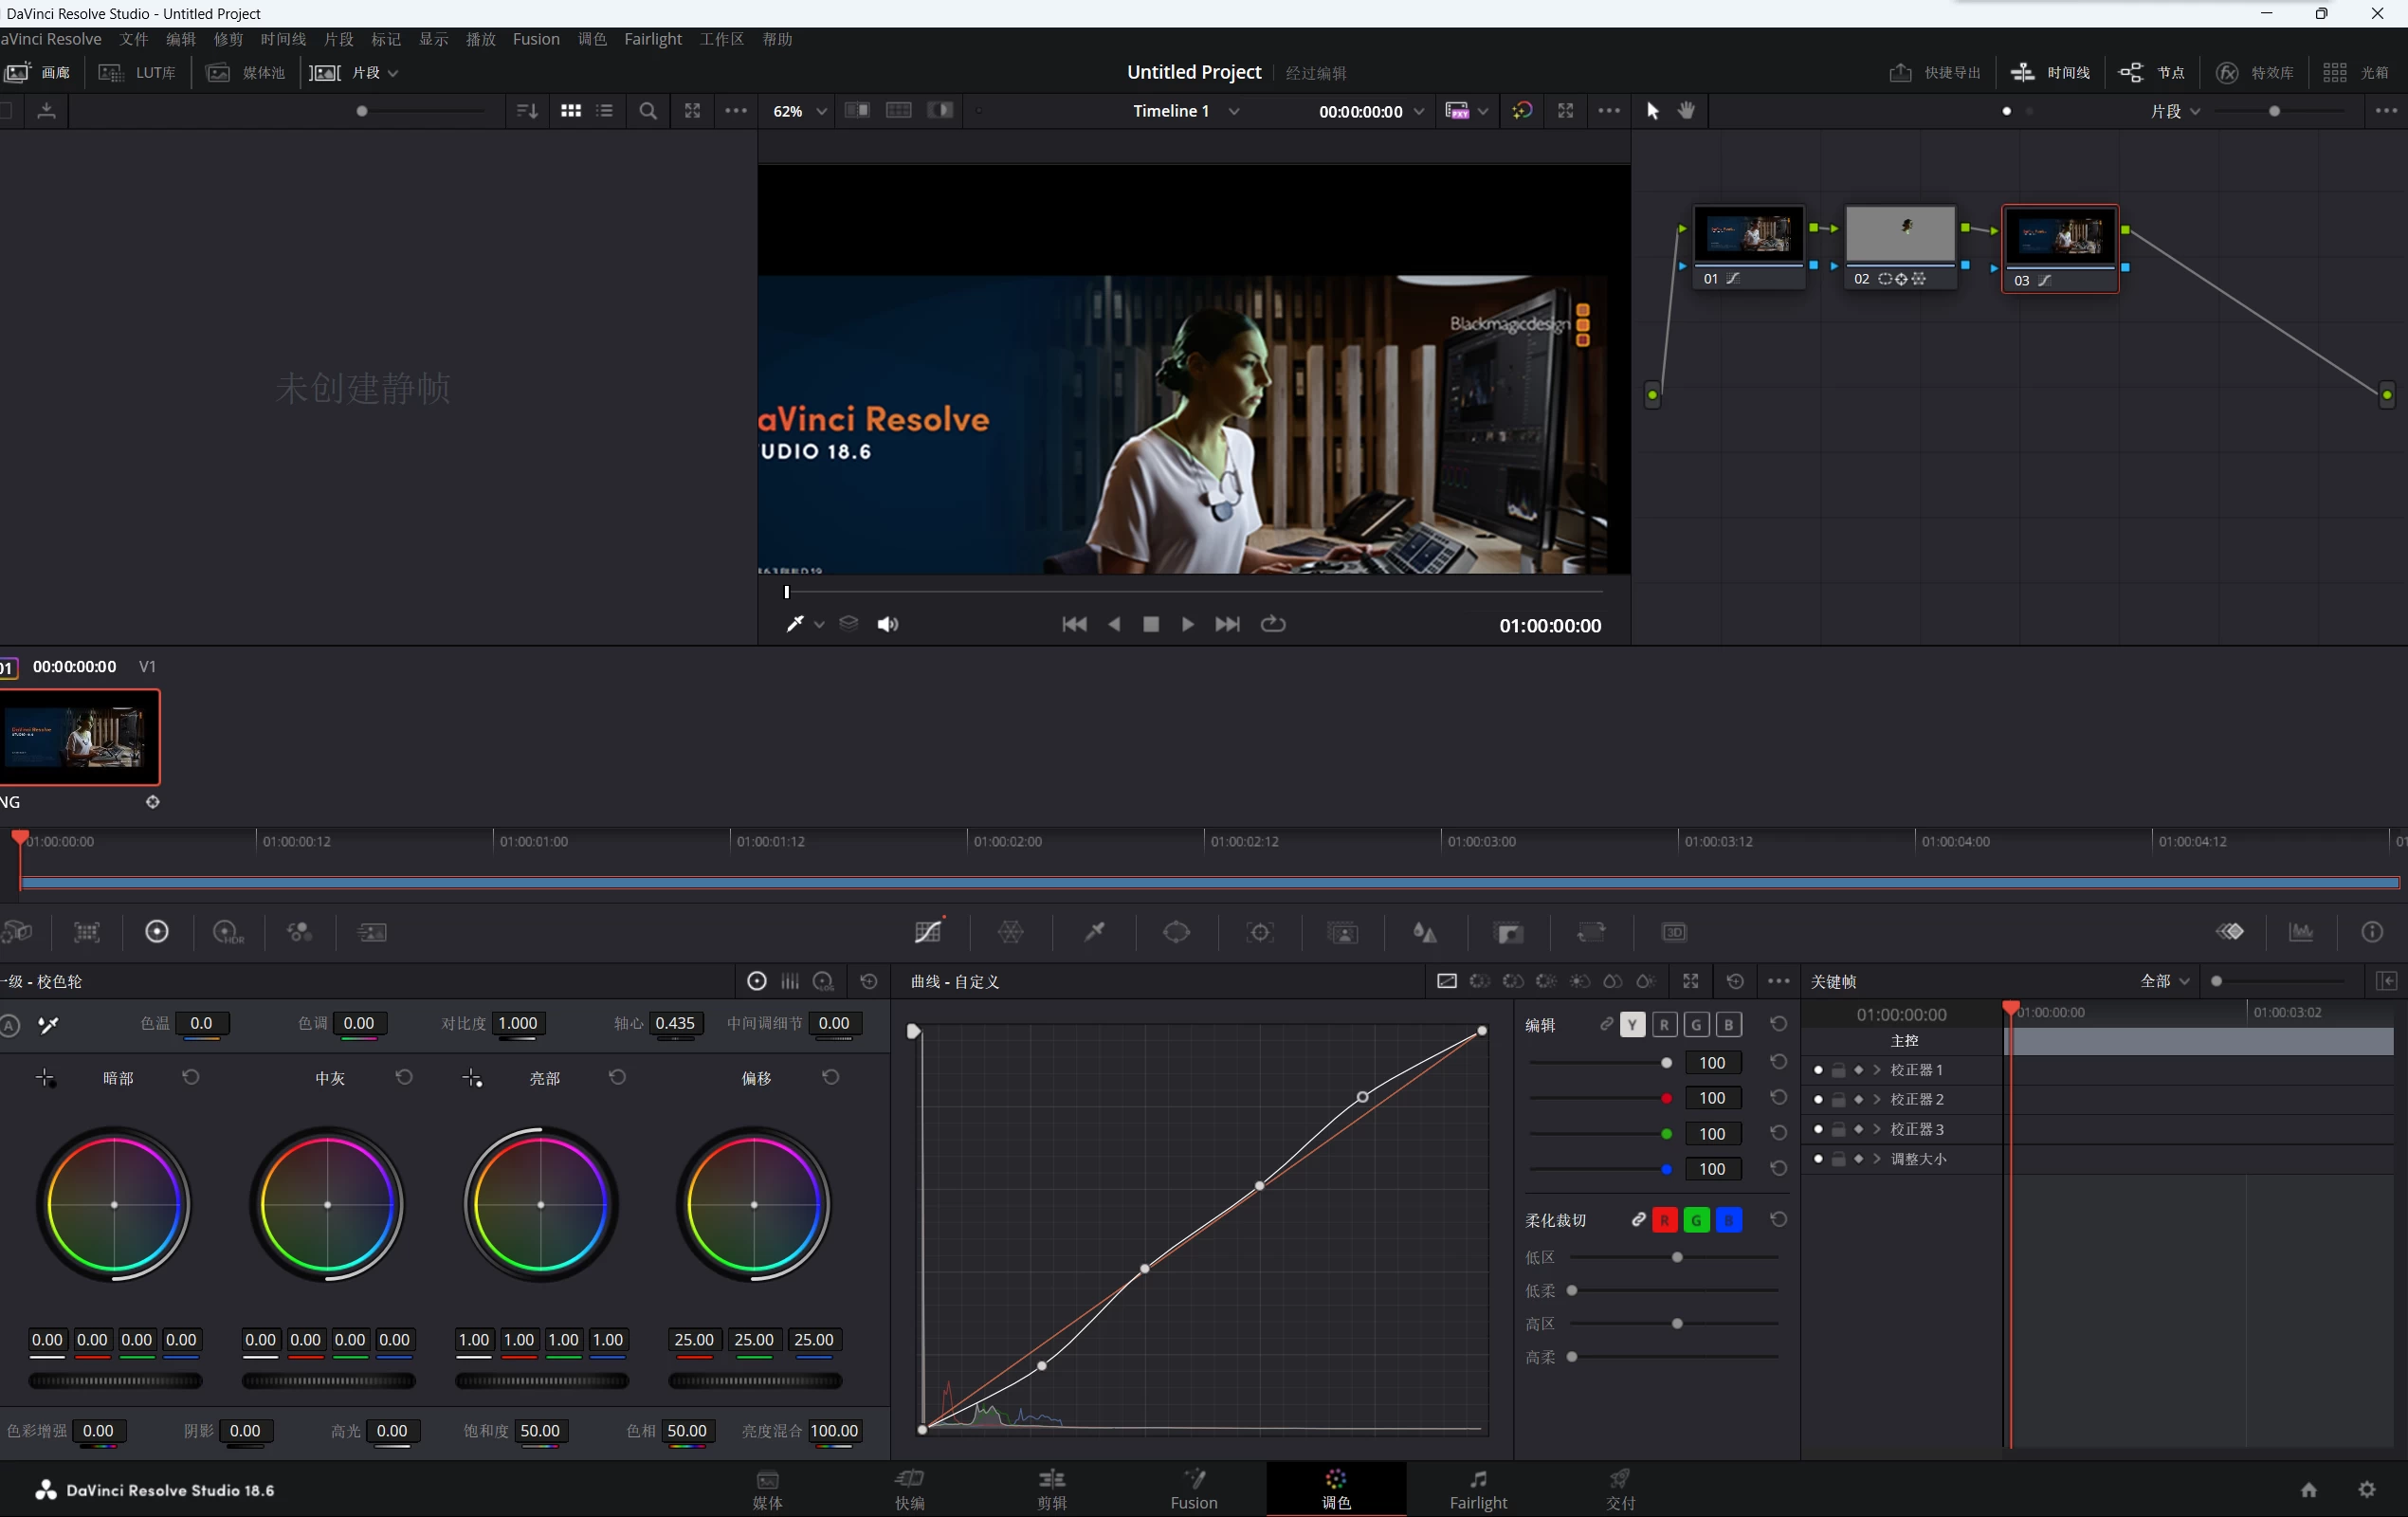Select the hand pan tool in node editor

tap(1686, 111)
